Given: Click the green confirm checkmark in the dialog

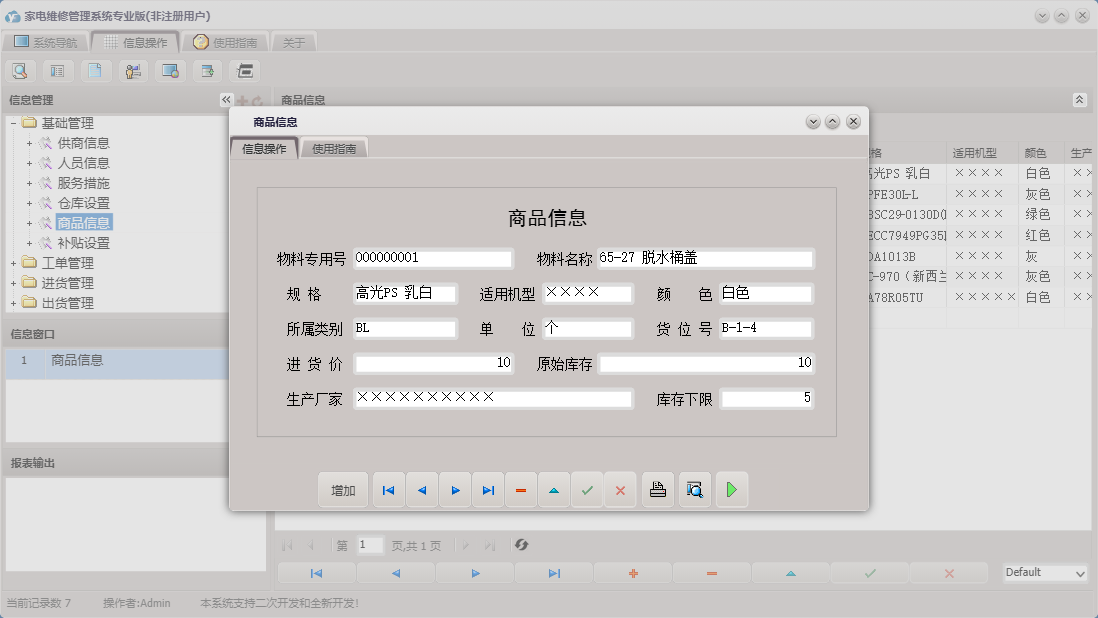Looking at the screenshot, I should click(587, 489).
